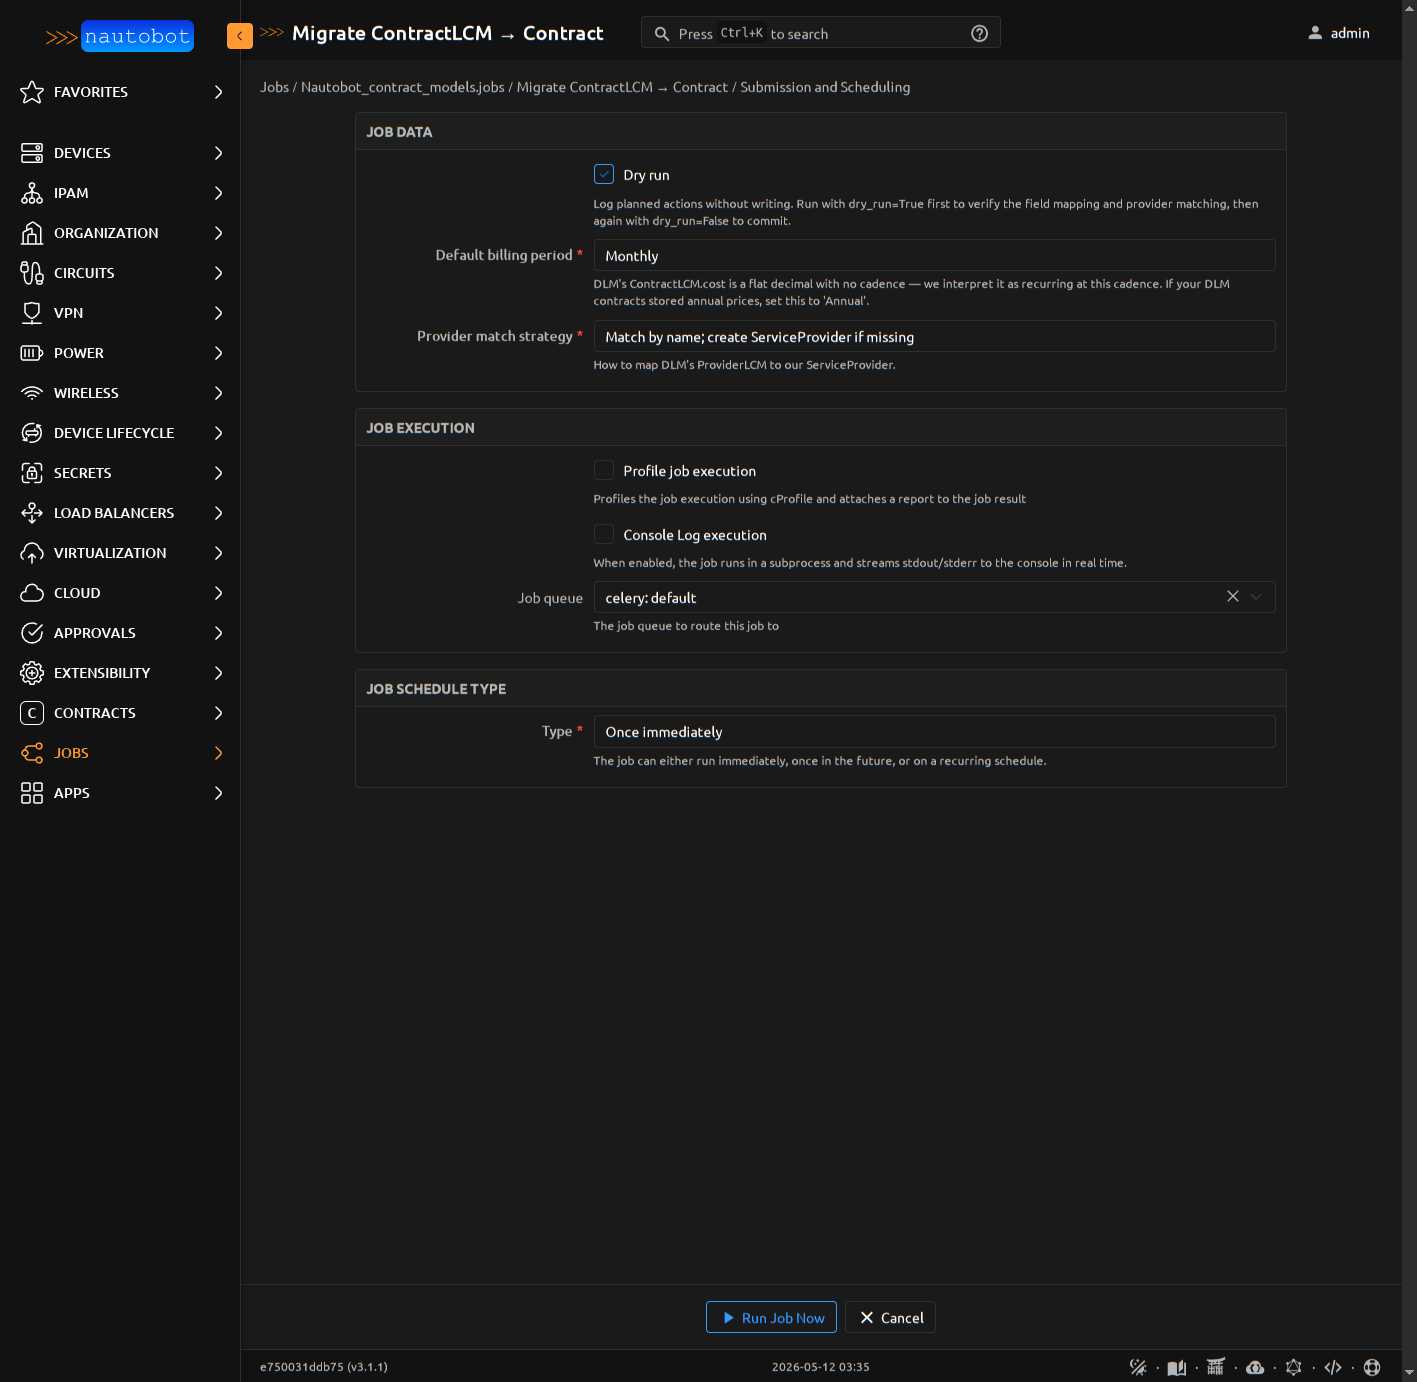The width and height of the screenshot is (1417, 1382).
Task: Open Default billing period dropdown
Action: click(934, 255)
